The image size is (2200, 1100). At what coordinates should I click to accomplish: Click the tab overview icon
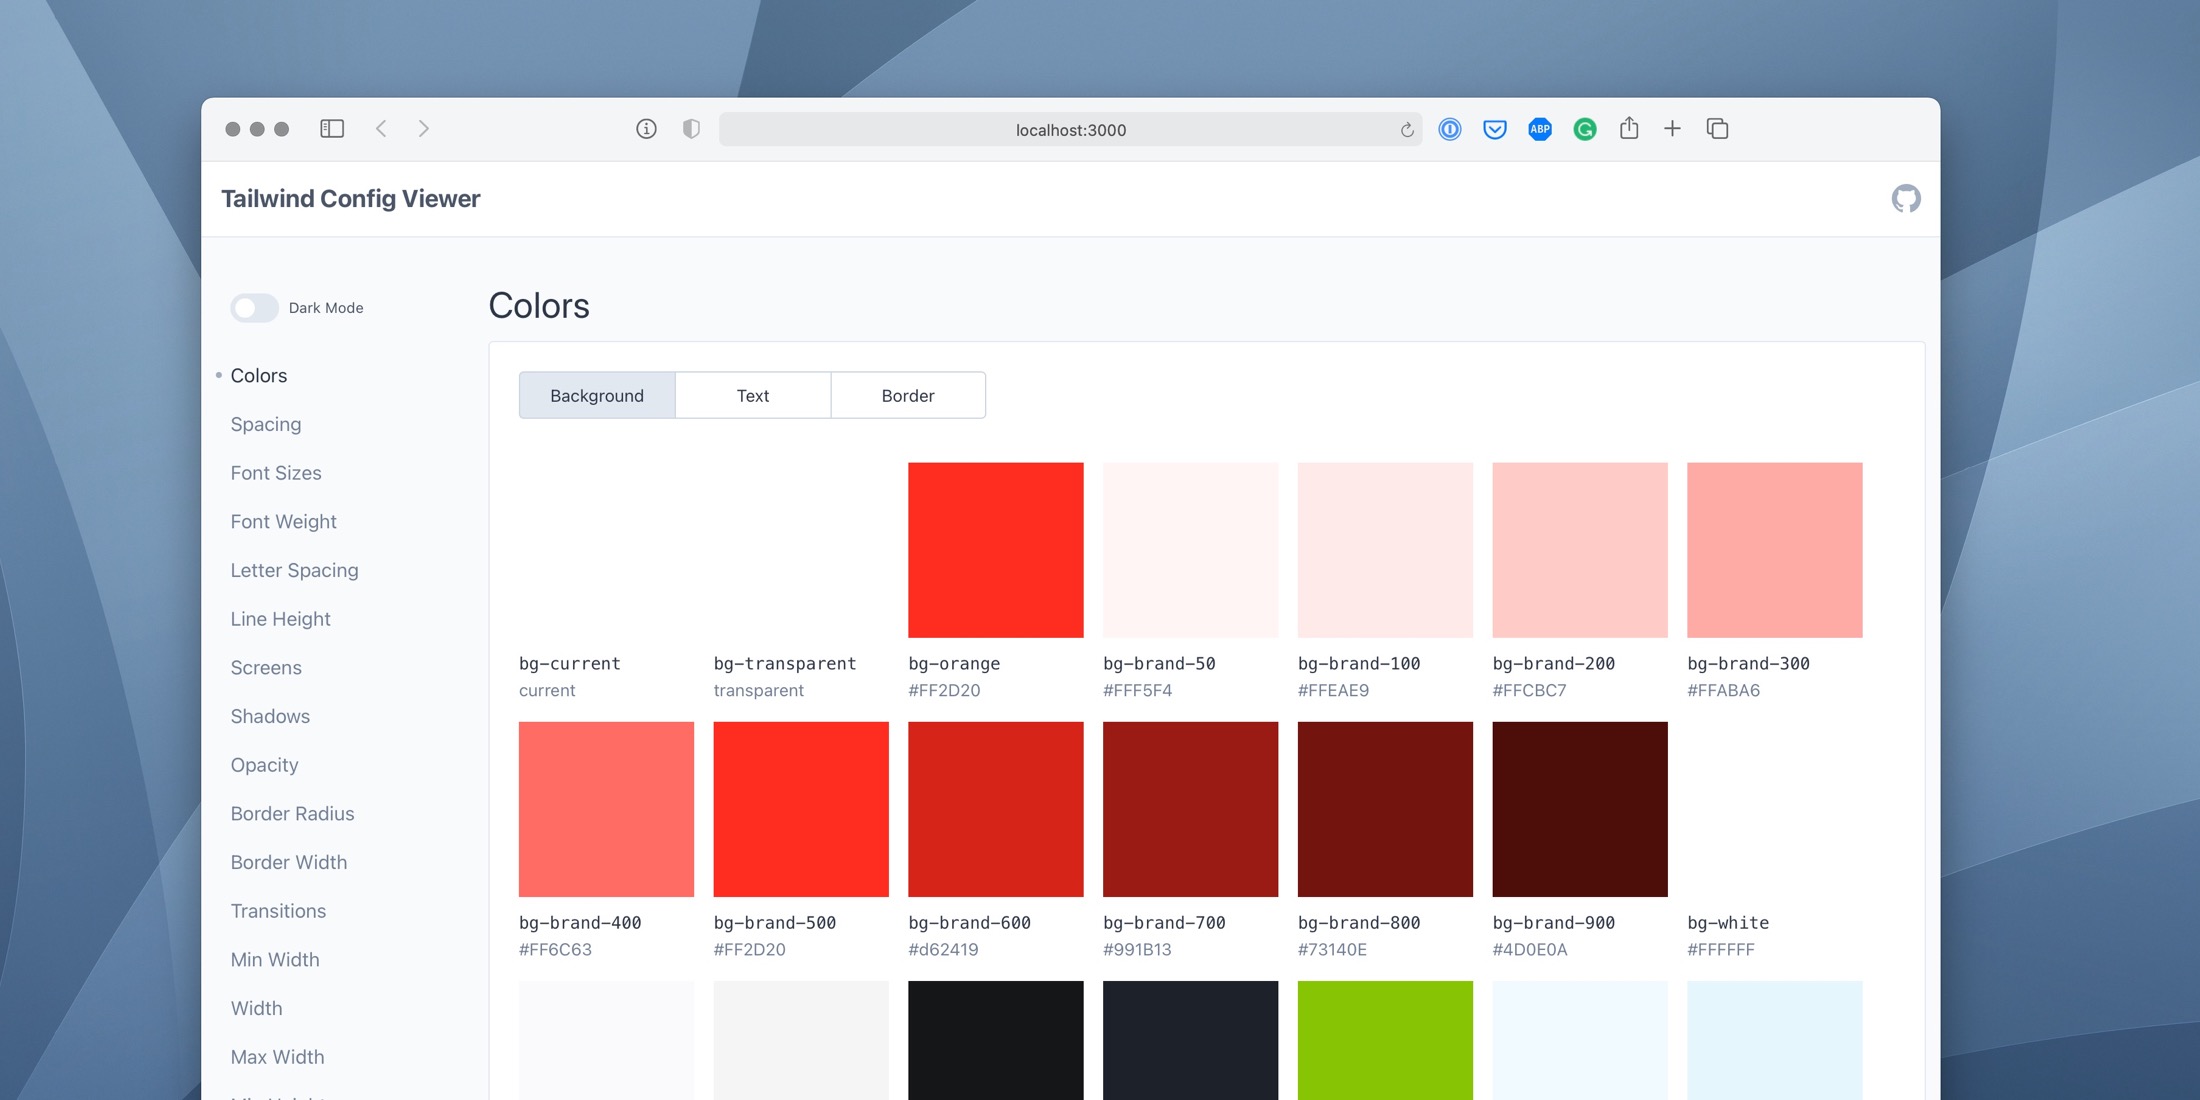[x=1717, y=128]
